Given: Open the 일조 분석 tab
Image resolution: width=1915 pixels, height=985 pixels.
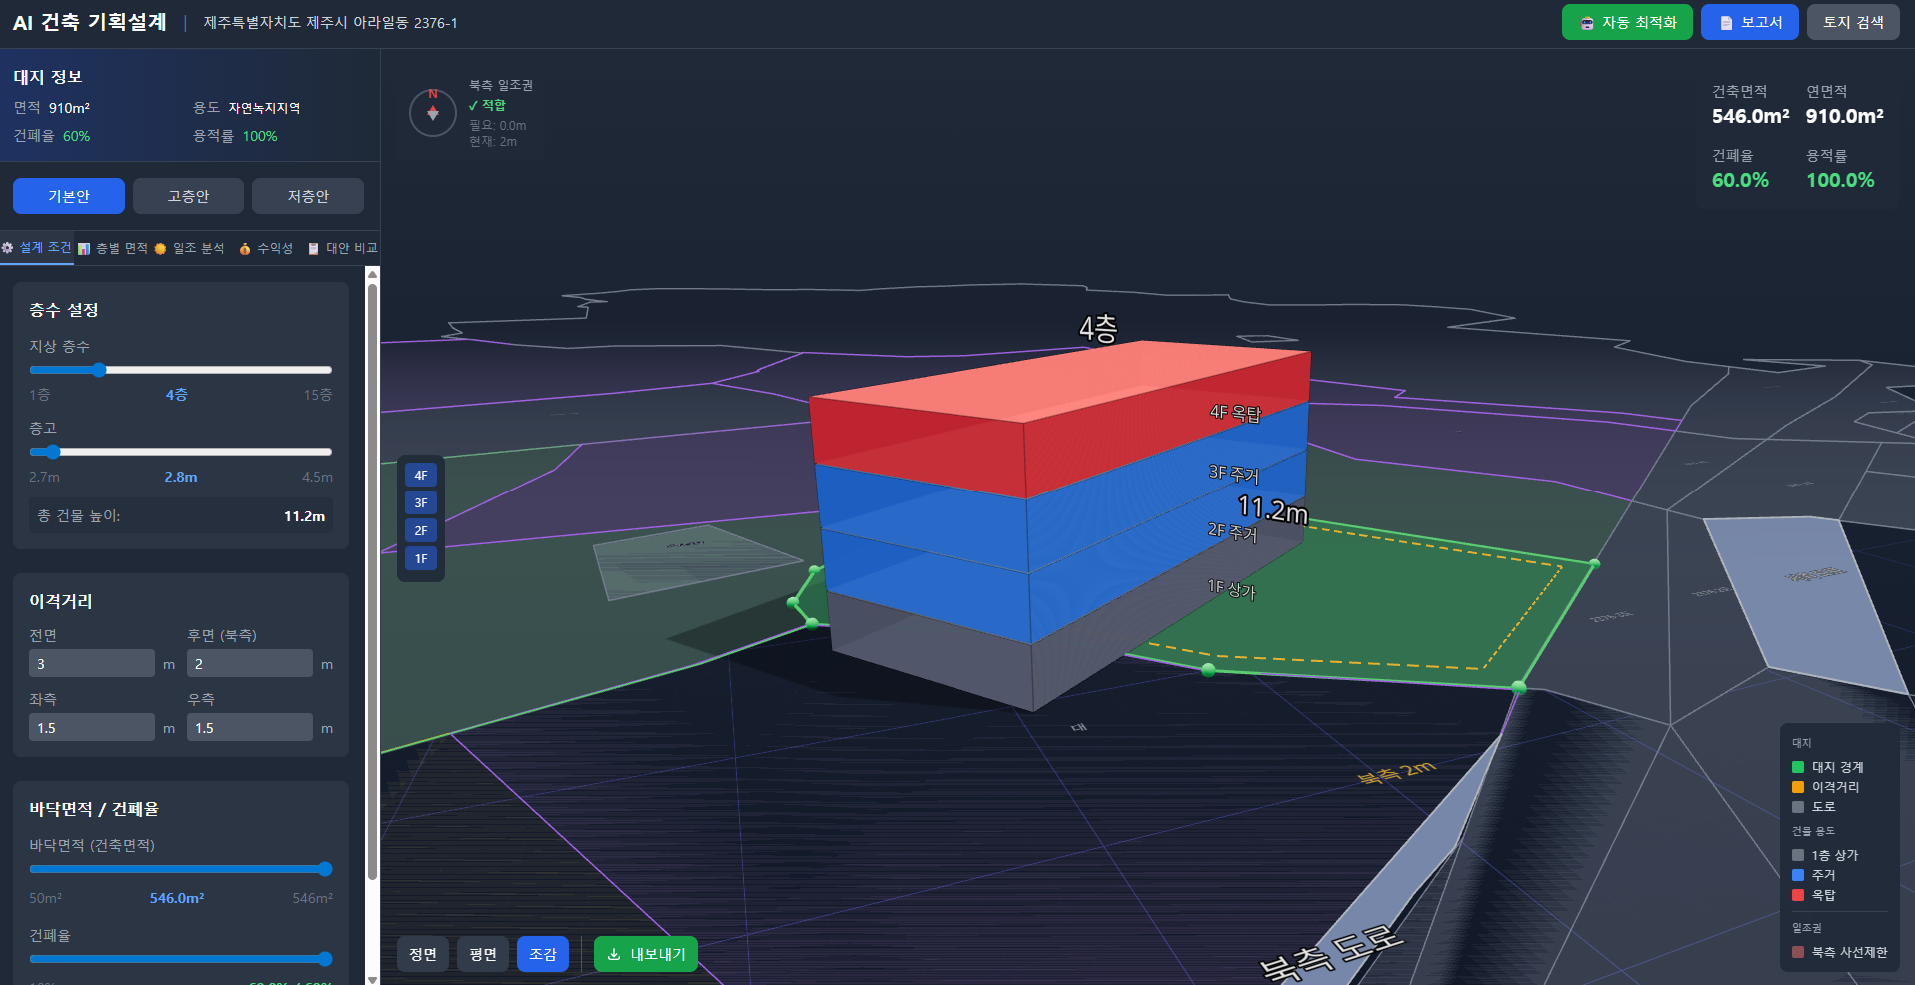Looking at the screenshot, I should pyautogui.click(x=189, y=248).
